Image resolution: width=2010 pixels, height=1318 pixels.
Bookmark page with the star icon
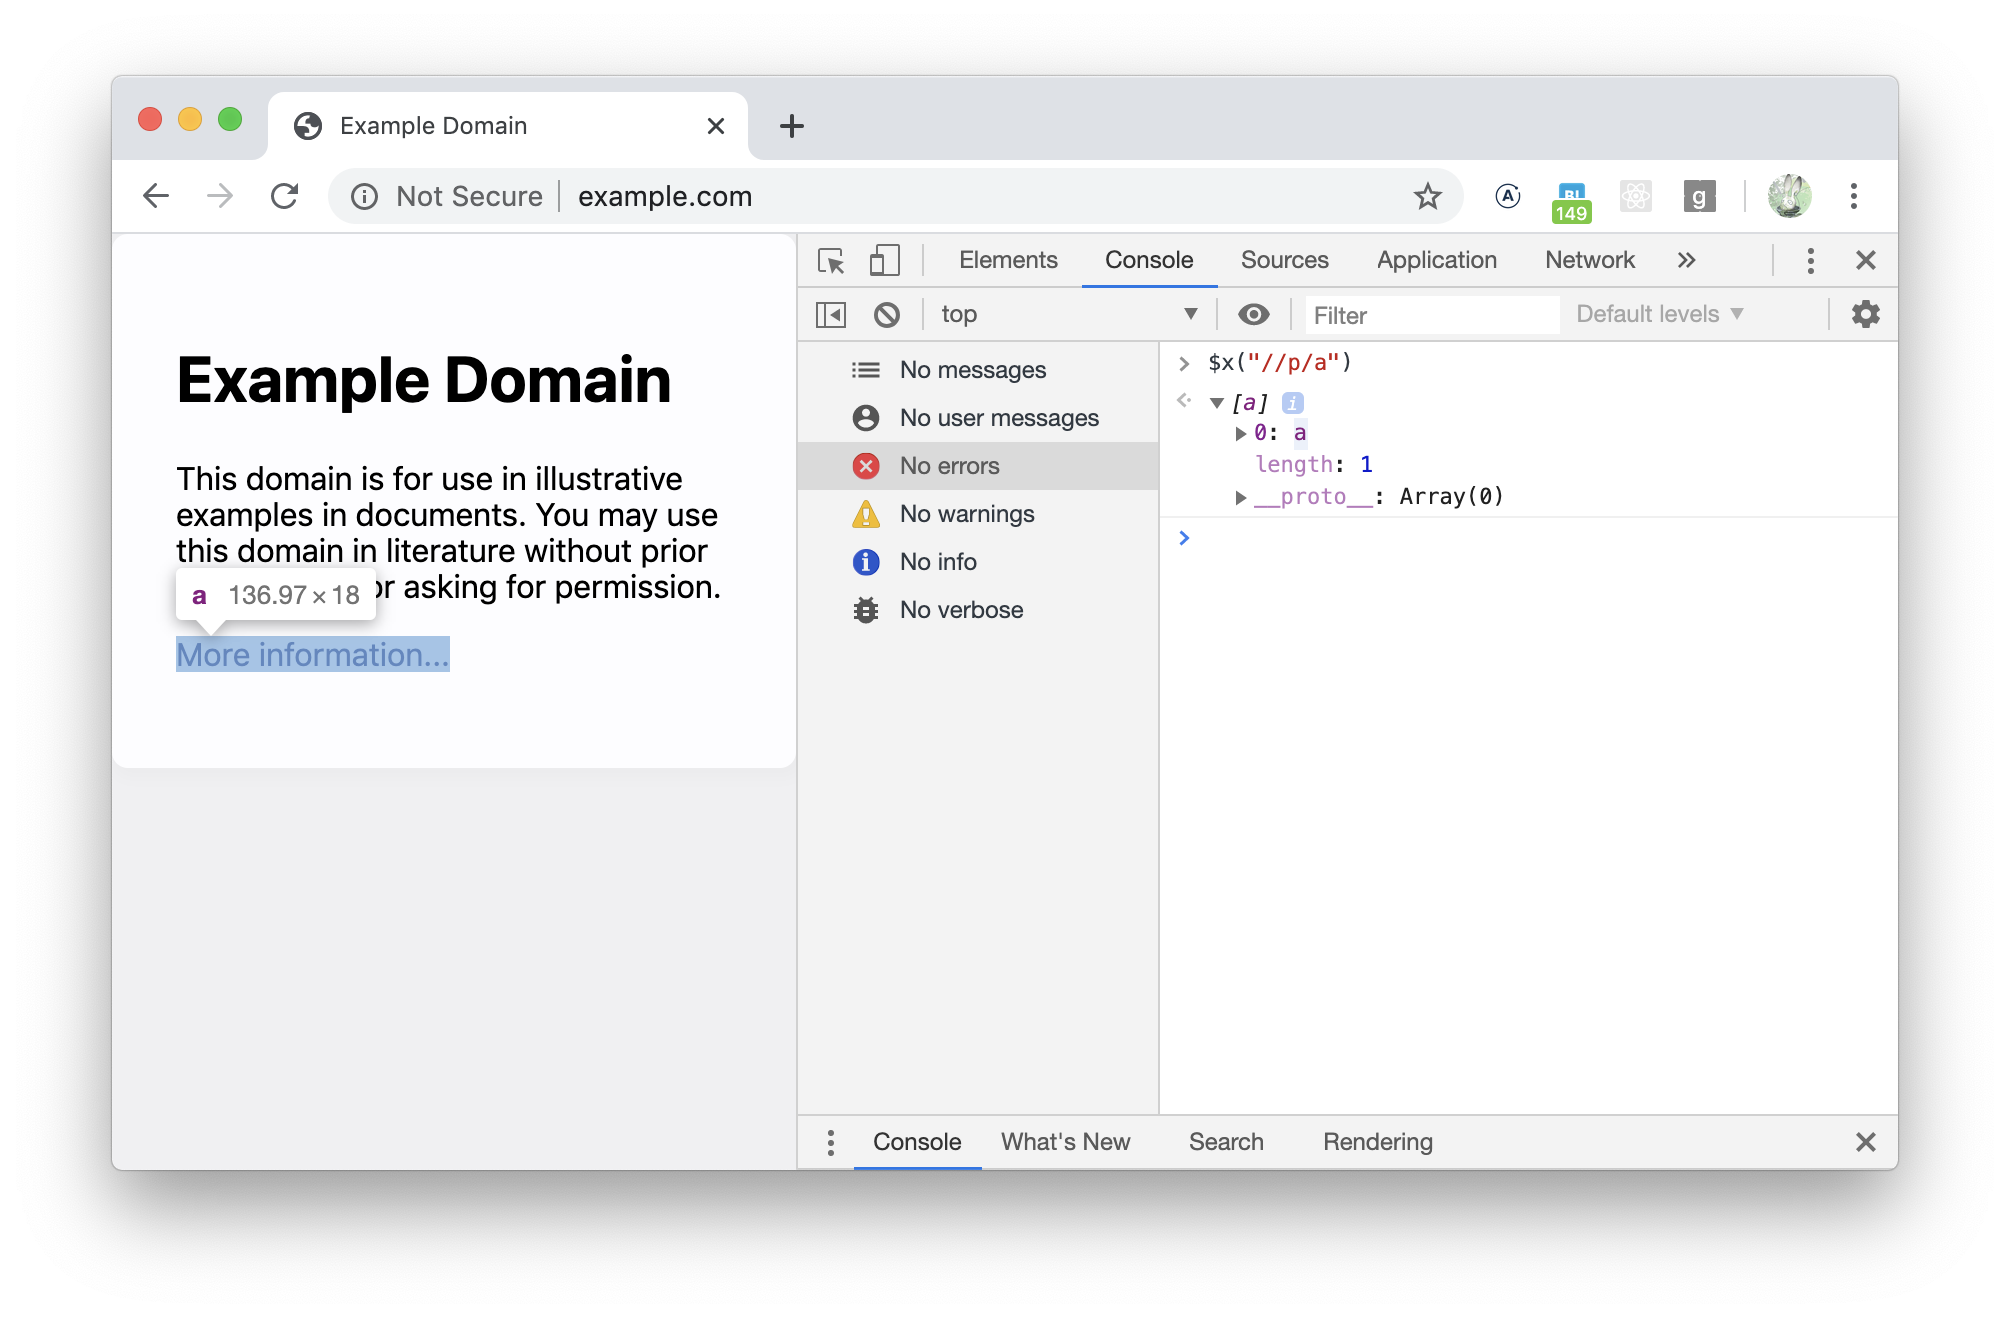coord(1427,196)
